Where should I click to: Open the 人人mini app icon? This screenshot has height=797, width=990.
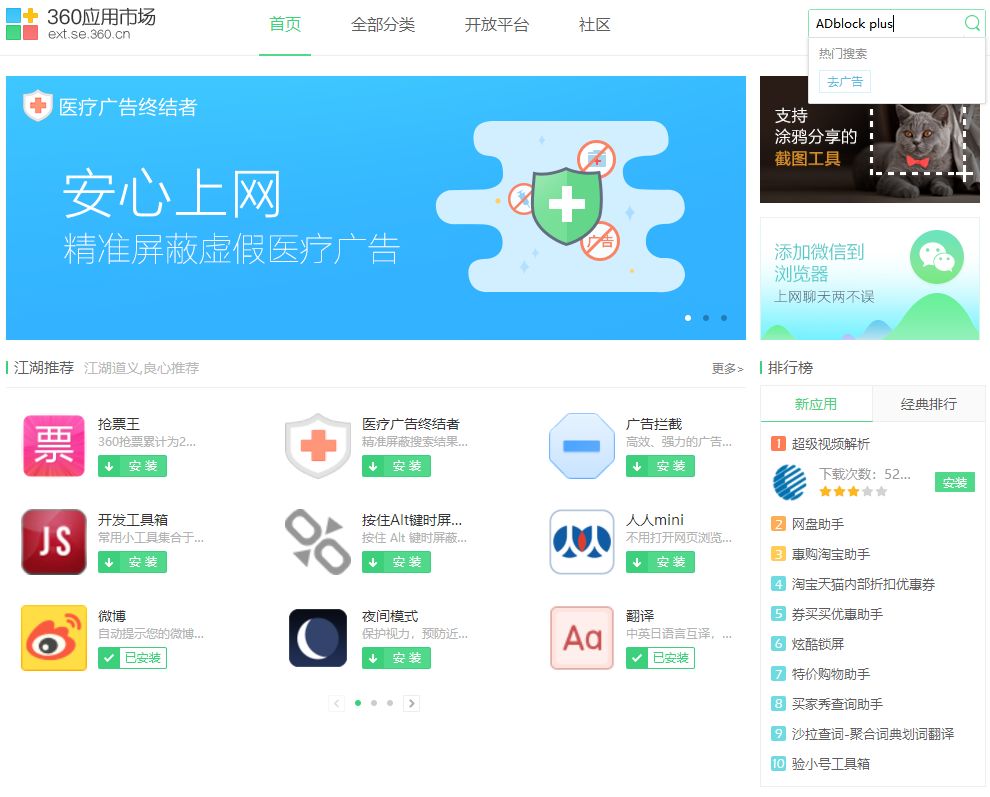click(581, 542)
